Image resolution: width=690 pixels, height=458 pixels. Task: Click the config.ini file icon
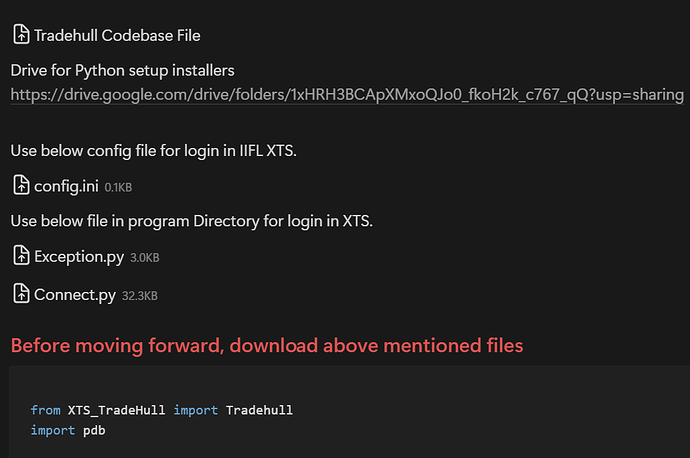pyautogui.click(x=21, y=185)
